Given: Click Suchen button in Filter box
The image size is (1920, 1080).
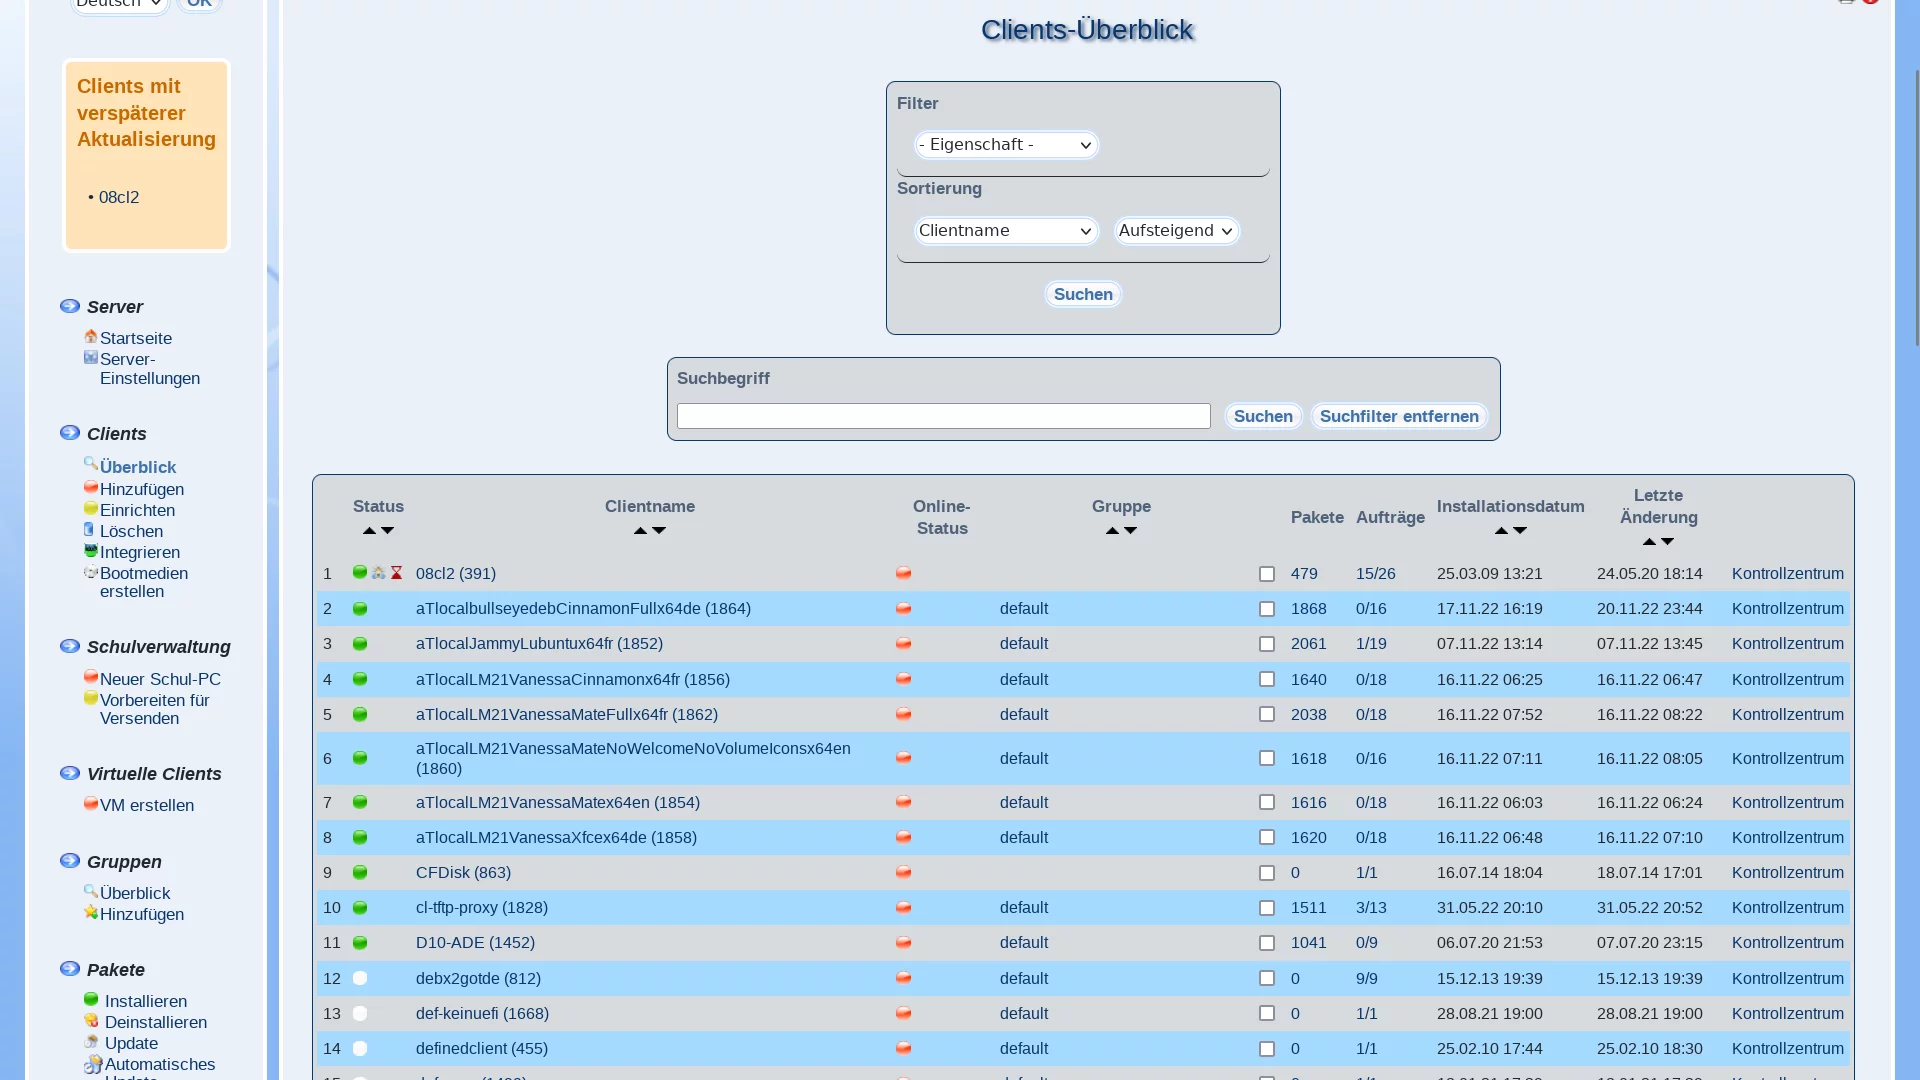Looking at the screenshot, I should [x=1083, y=294].
